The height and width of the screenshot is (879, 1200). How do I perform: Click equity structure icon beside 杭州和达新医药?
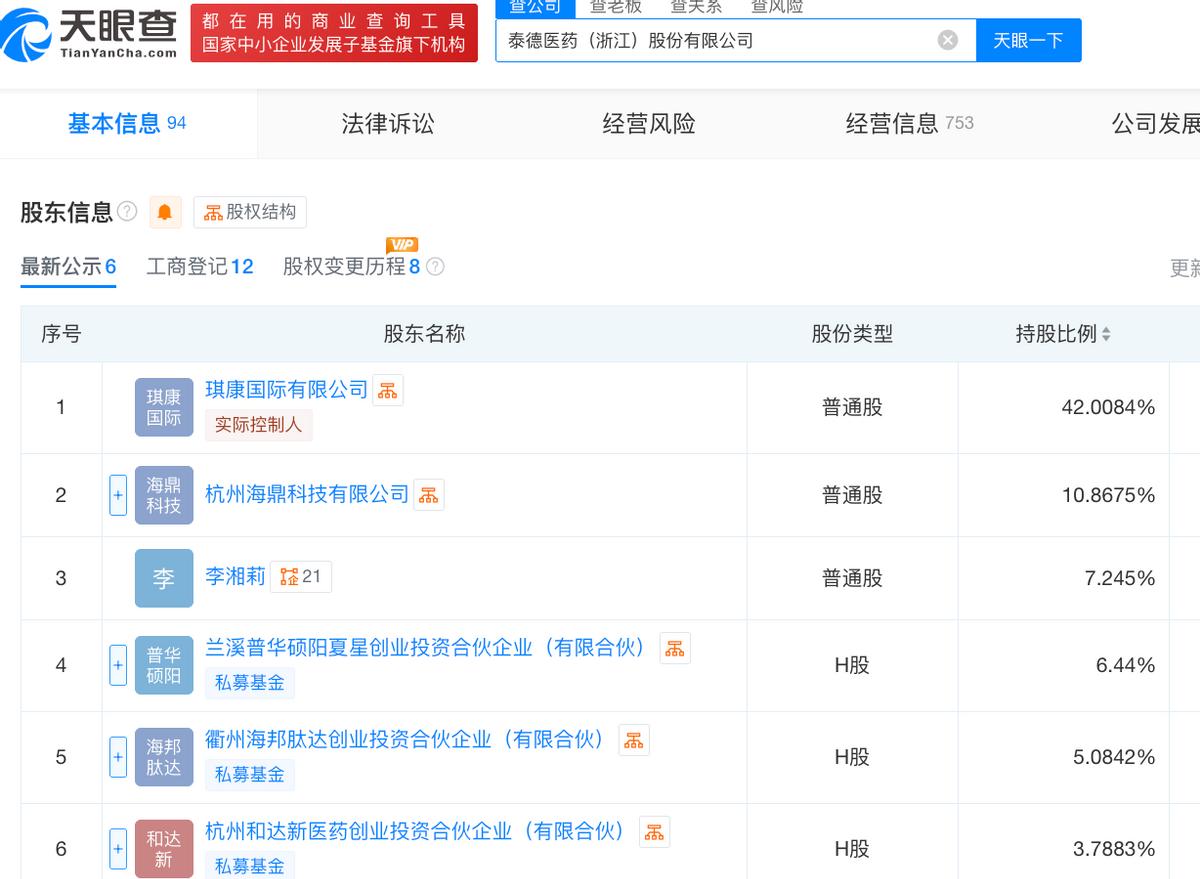(654, 832)
